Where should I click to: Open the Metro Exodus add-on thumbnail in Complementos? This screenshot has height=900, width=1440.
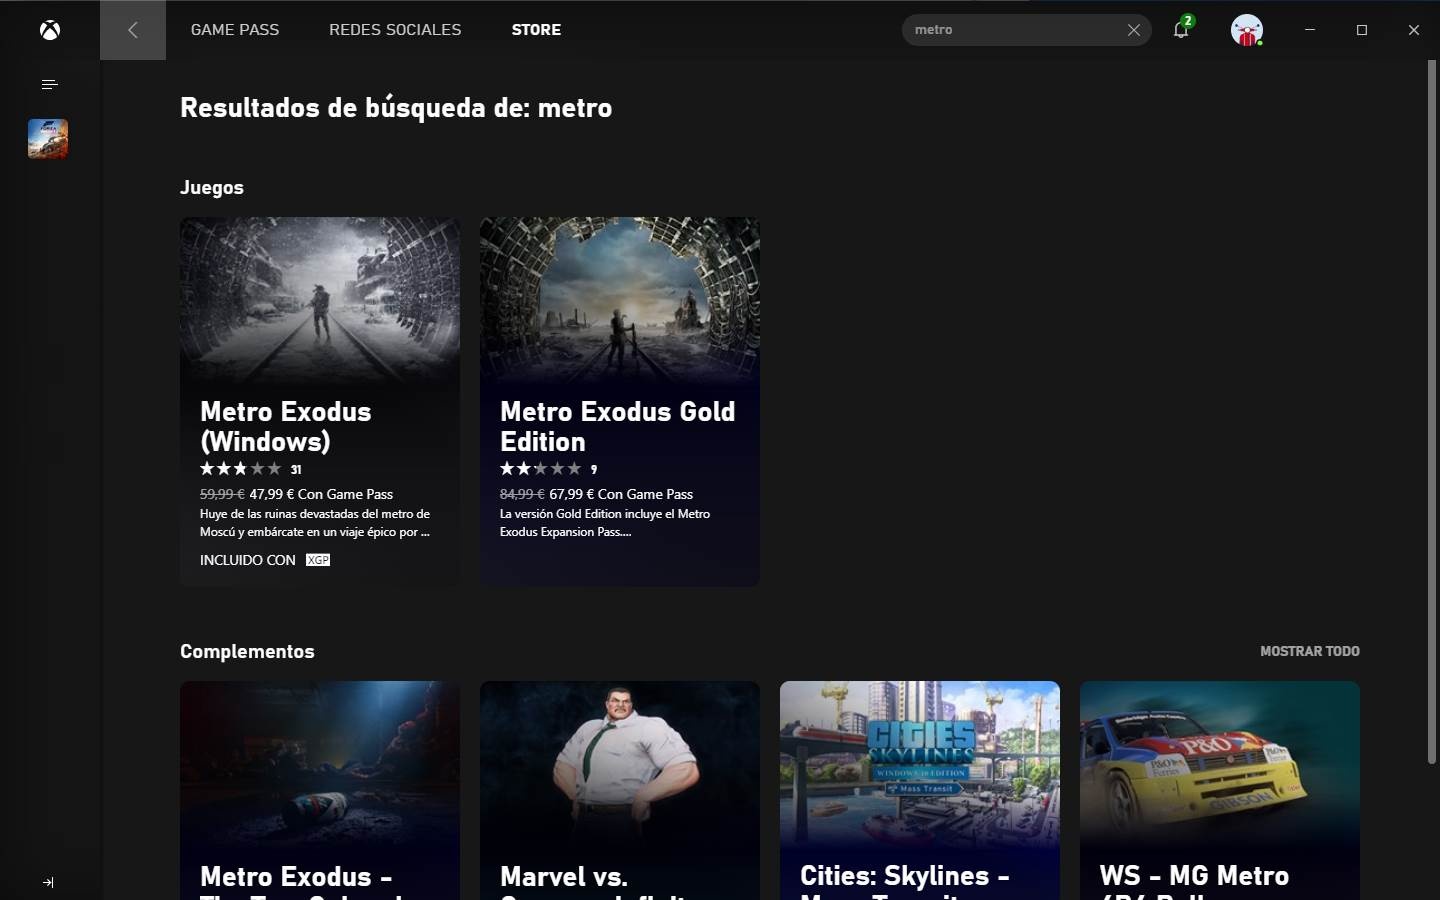pos(320,765)
